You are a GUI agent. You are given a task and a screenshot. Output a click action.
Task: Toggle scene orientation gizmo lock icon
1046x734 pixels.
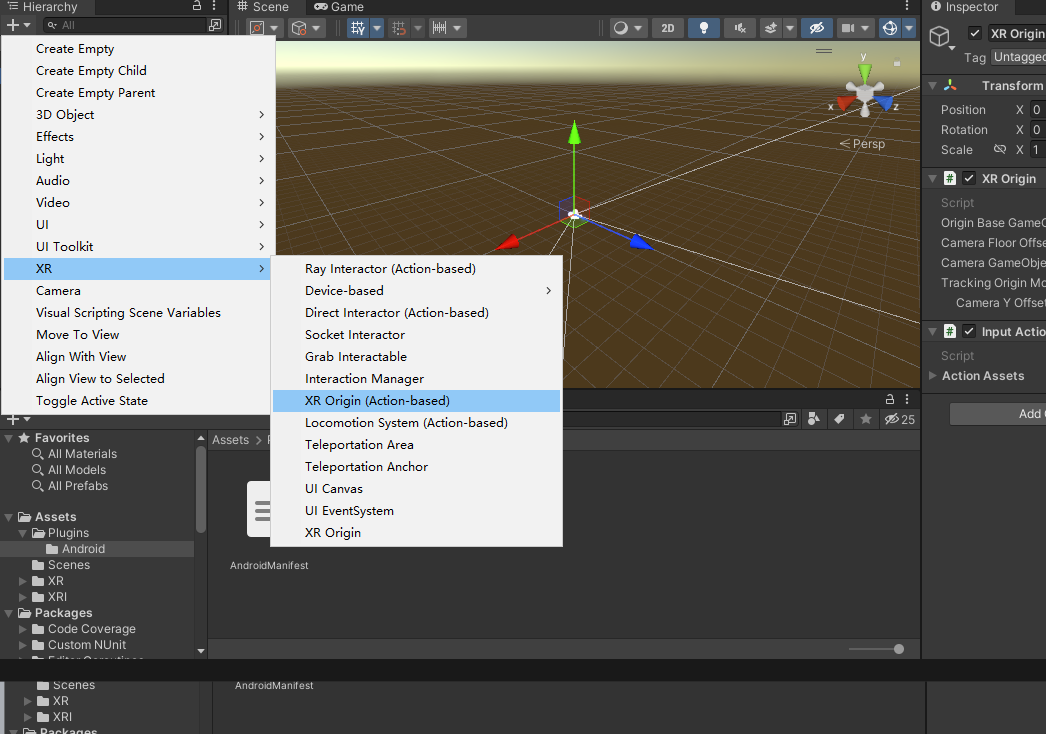pyautogui.click(x=897, y=63)
